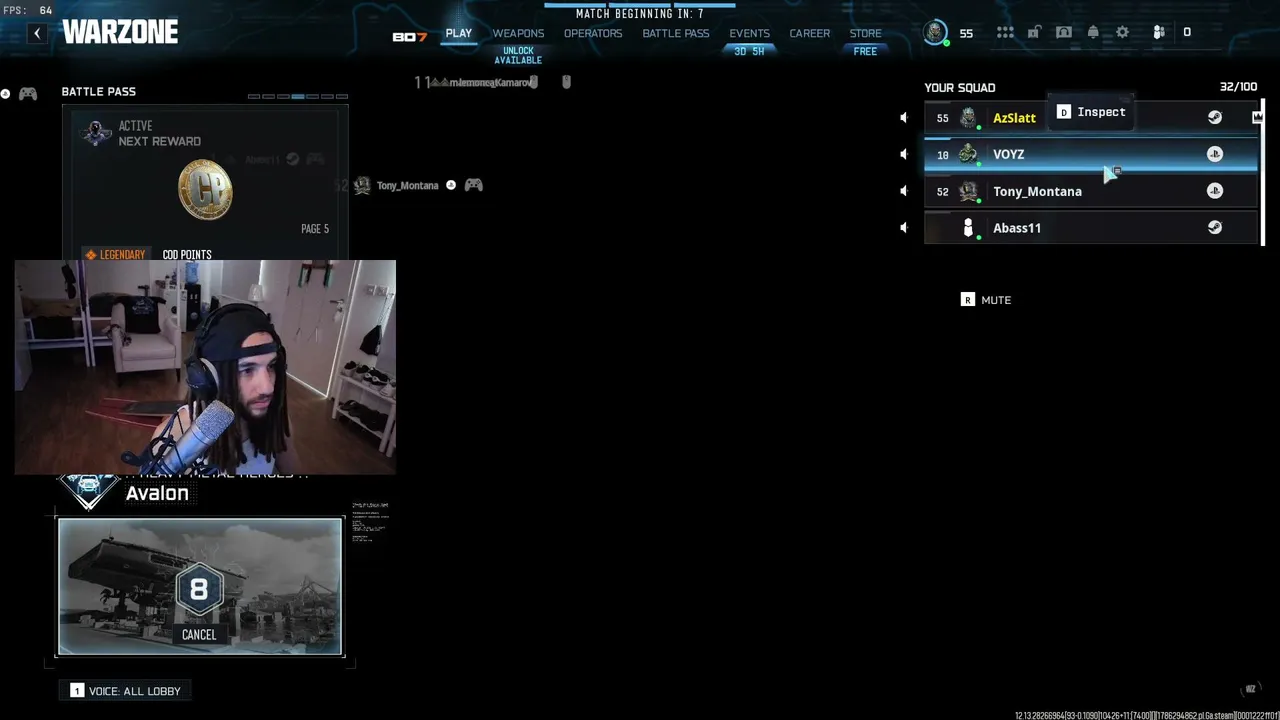Switch to the PLAY tab
The image size is (1280, 720).
(459, 33)
